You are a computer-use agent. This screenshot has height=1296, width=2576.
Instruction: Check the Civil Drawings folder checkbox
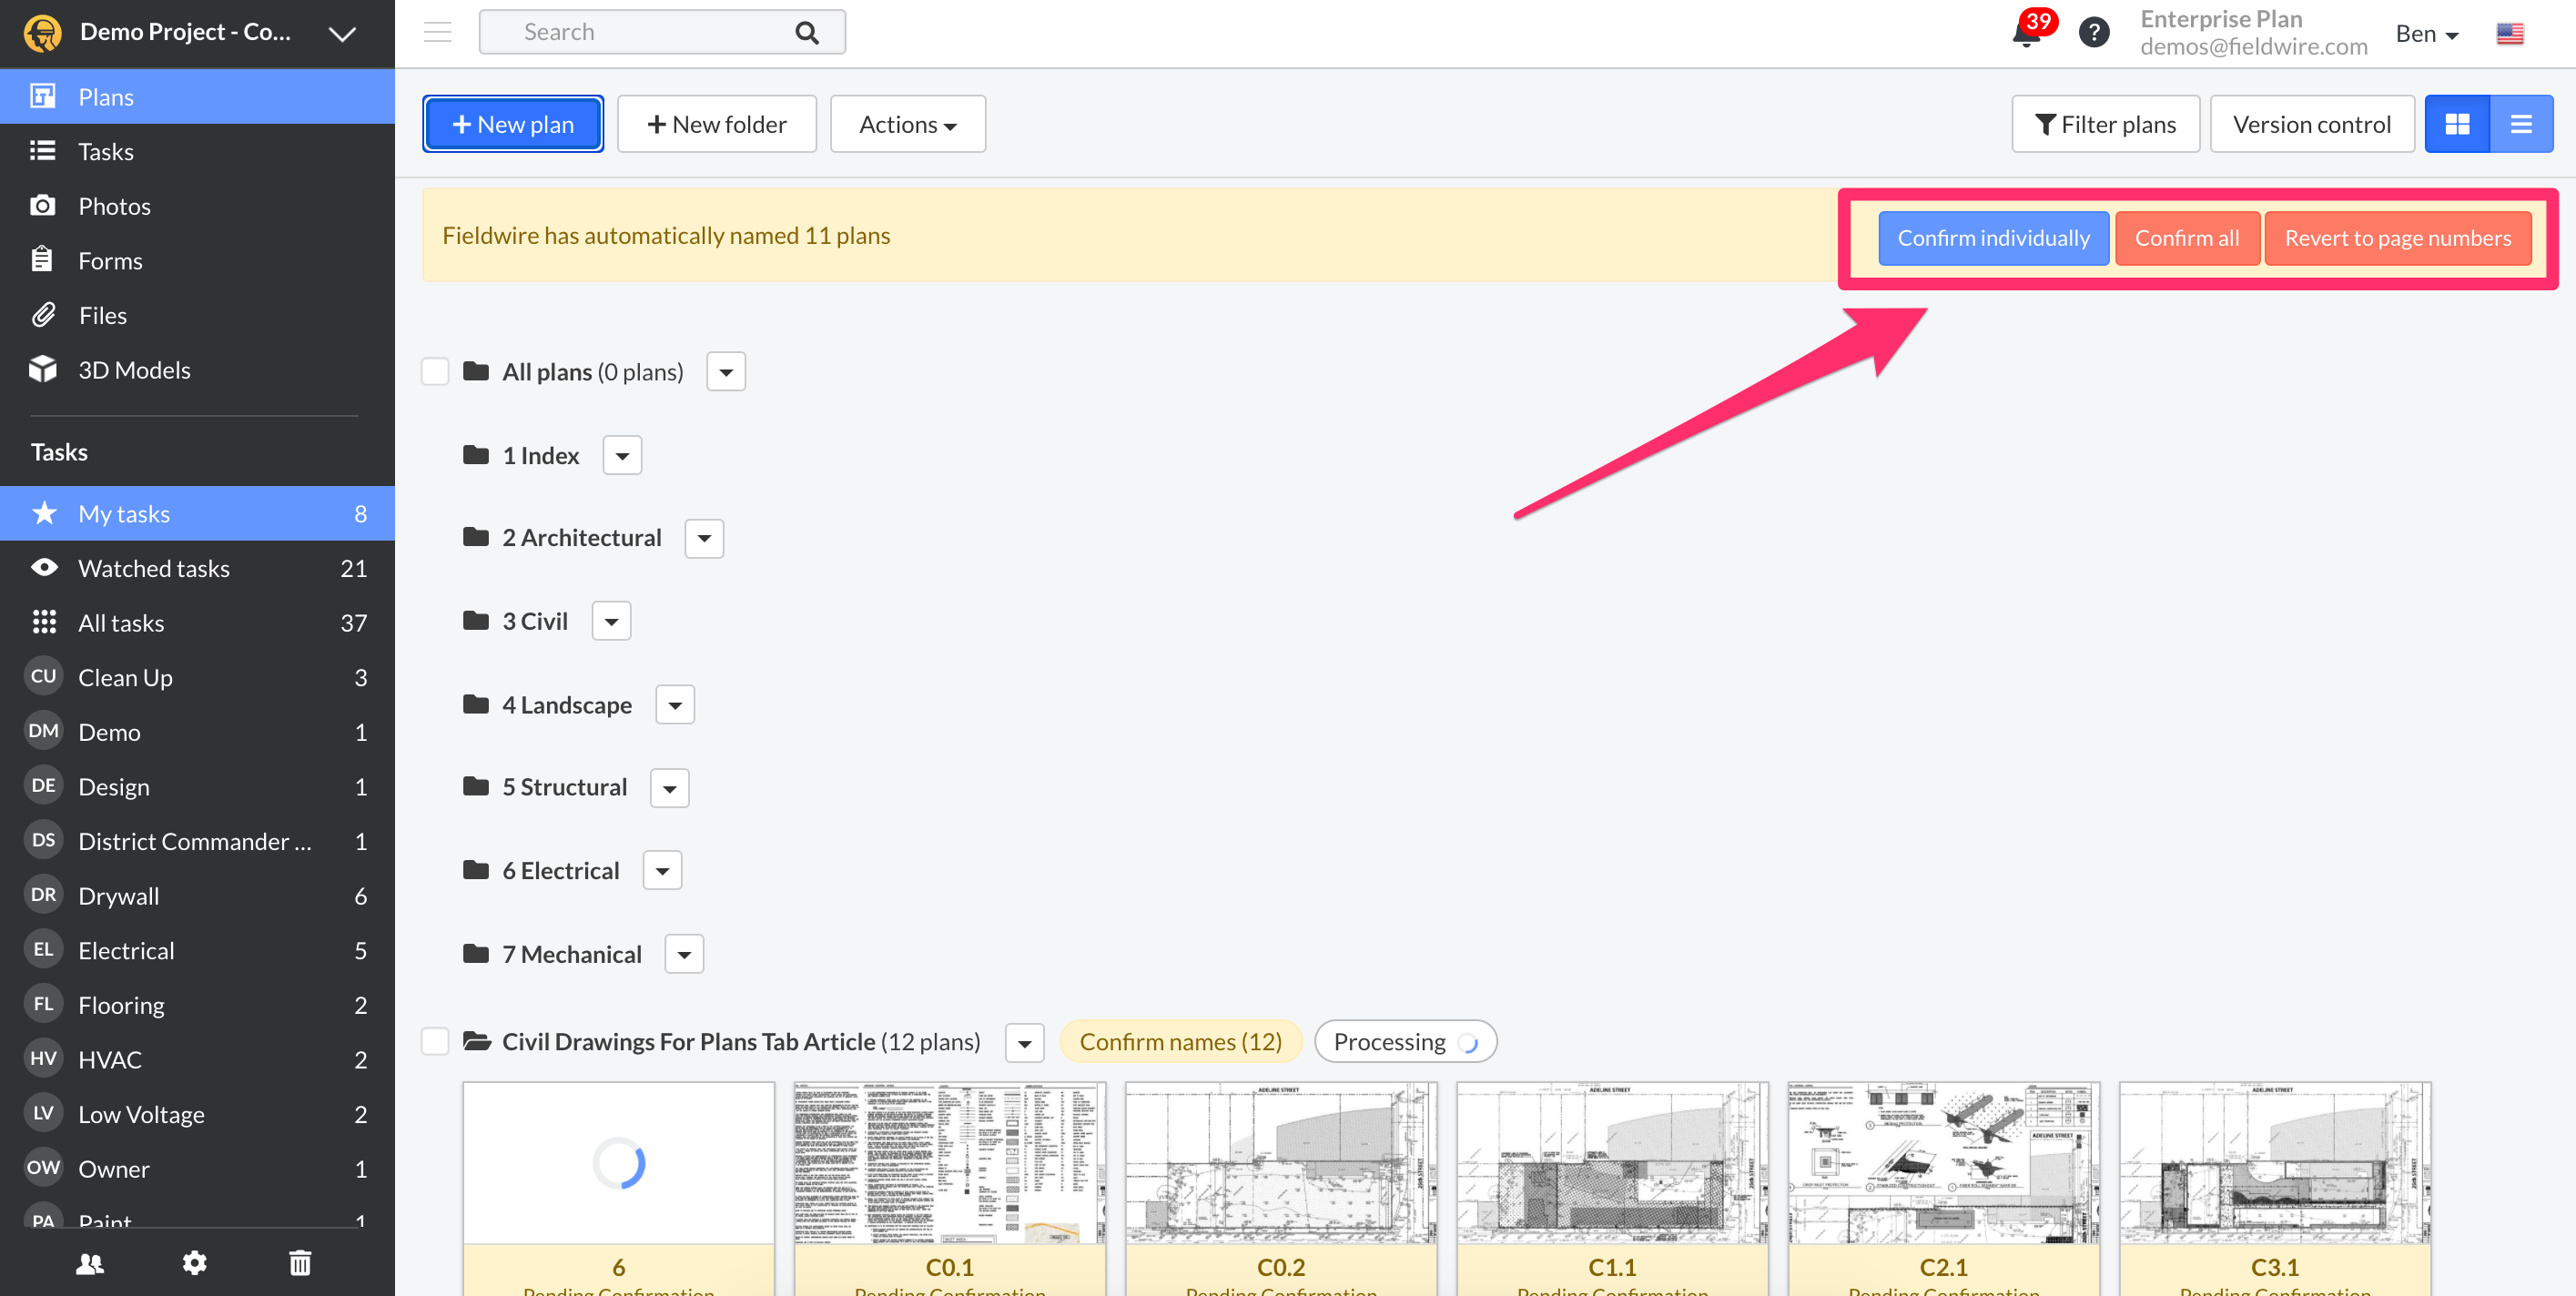(x=435, y=1041)
